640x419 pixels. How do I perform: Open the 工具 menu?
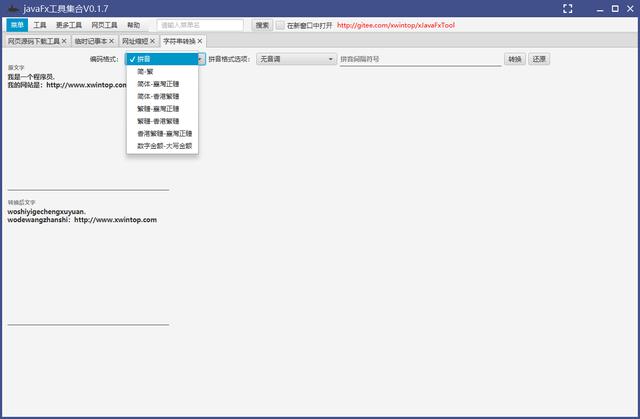coord(40,25)
